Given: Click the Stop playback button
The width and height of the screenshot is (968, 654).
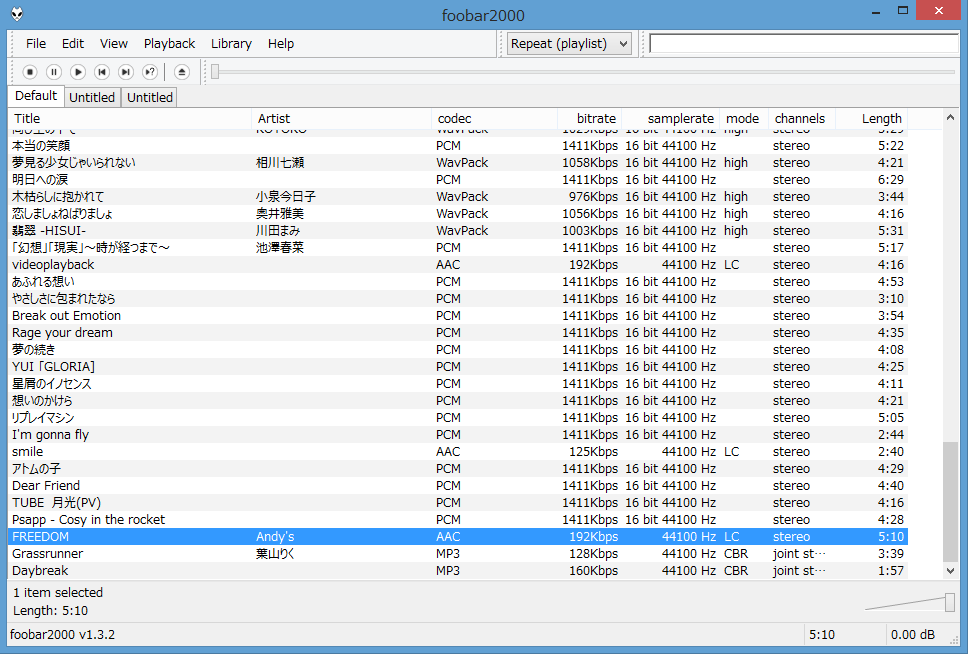Looking at the screenshot, I should [x=30, y=72].
